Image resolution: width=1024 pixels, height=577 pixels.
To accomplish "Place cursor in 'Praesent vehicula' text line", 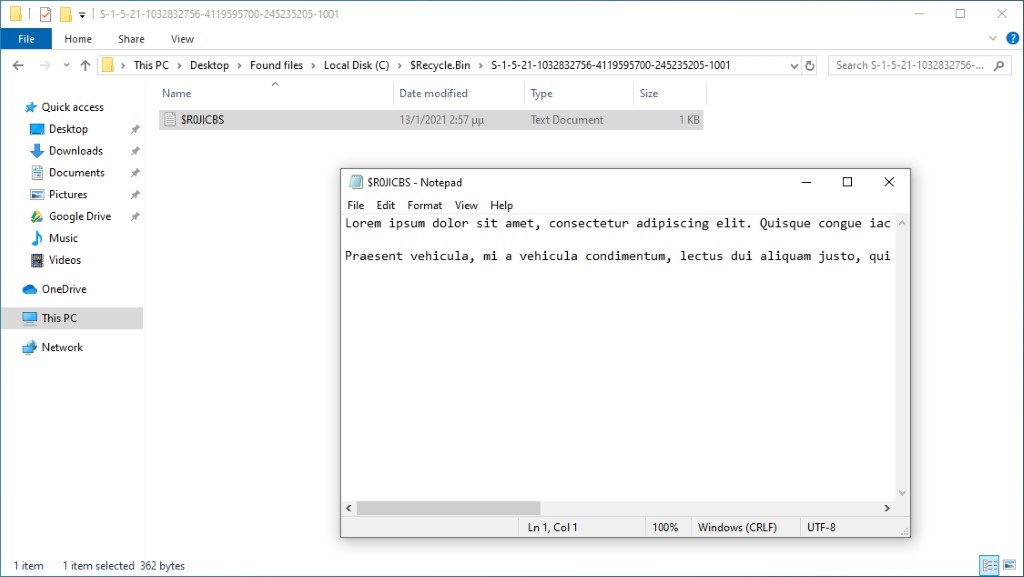I will click(x=617, y=256).
